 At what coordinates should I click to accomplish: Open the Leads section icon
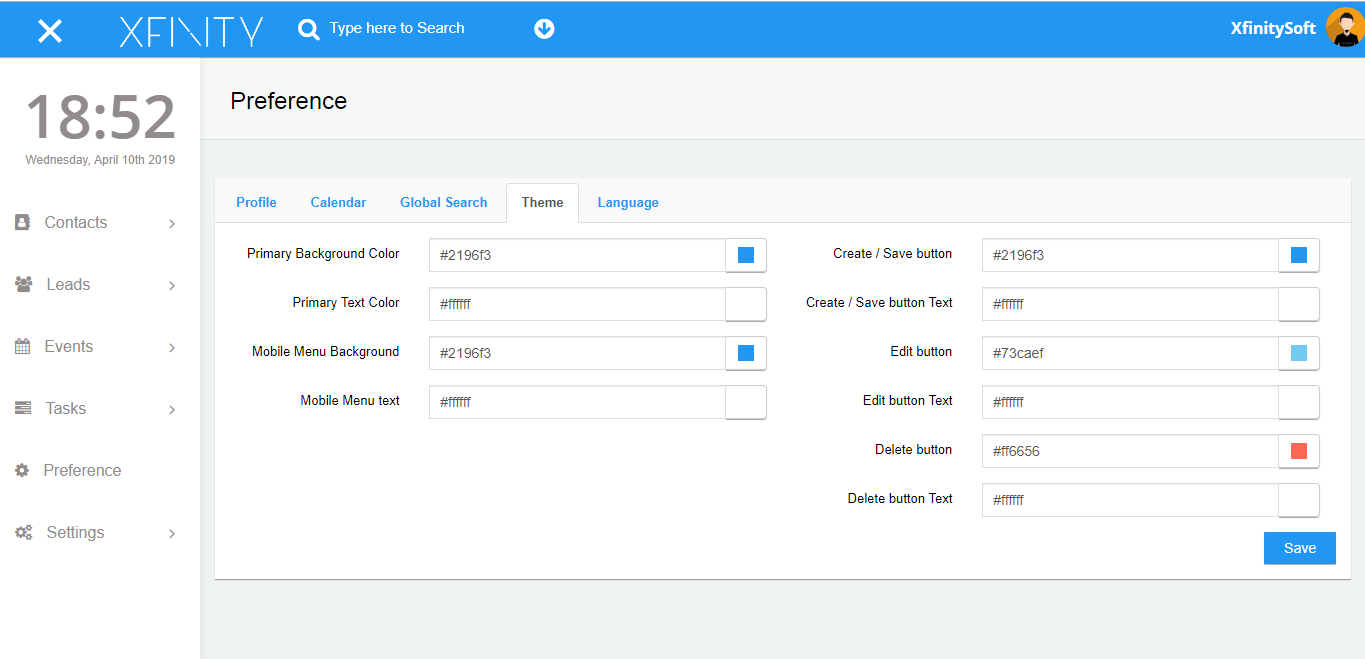22,284
